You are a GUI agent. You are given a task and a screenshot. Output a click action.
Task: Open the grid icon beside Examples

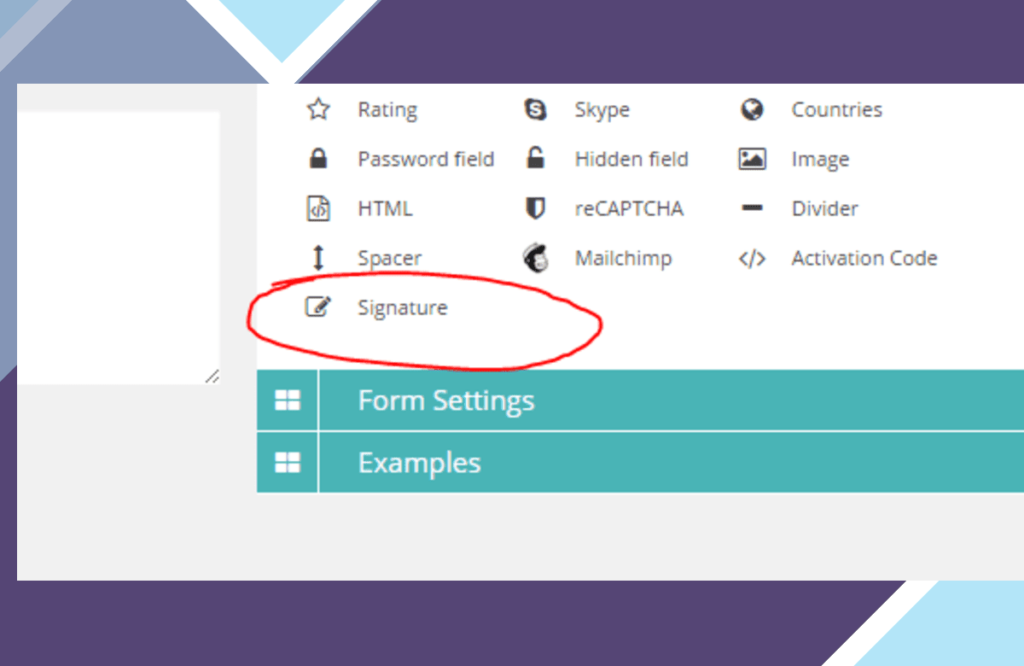(287, 462)
